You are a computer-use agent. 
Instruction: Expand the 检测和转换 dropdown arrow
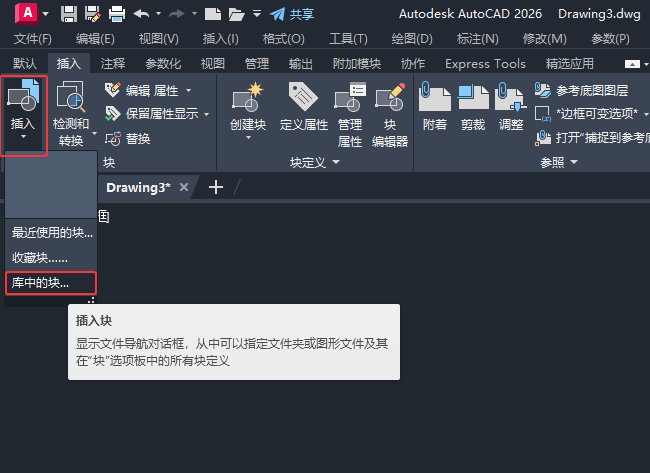[x=95, y=133]
